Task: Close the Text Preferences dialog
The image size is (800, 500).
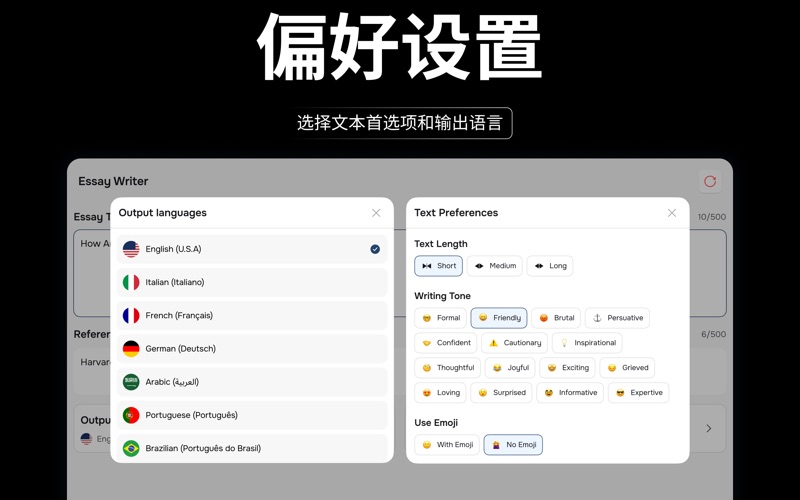Action: (x=672, y=213)
